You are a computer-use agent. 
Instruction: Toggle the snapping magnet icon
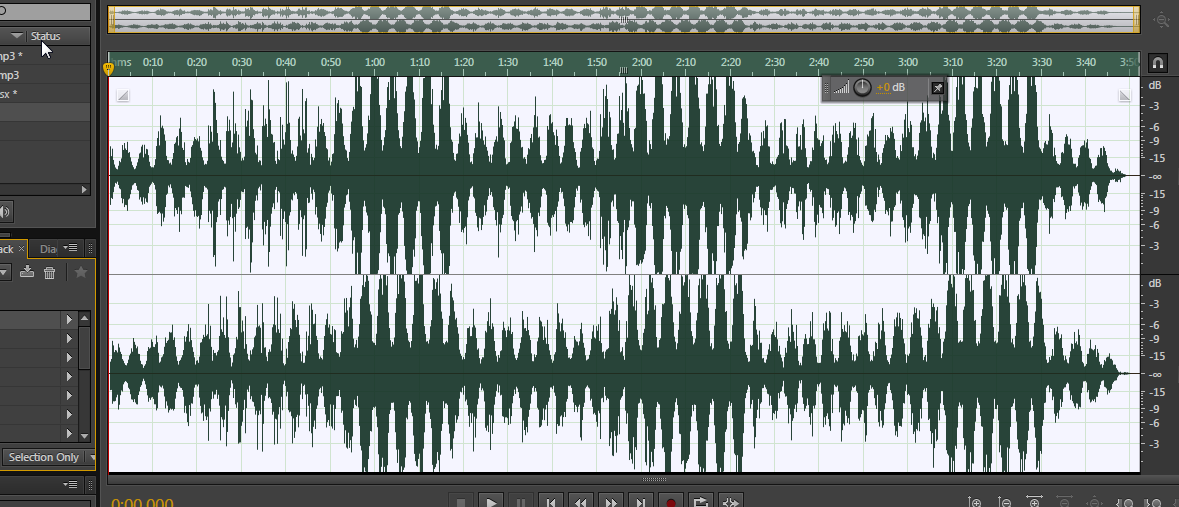(x=1158, y=63)
